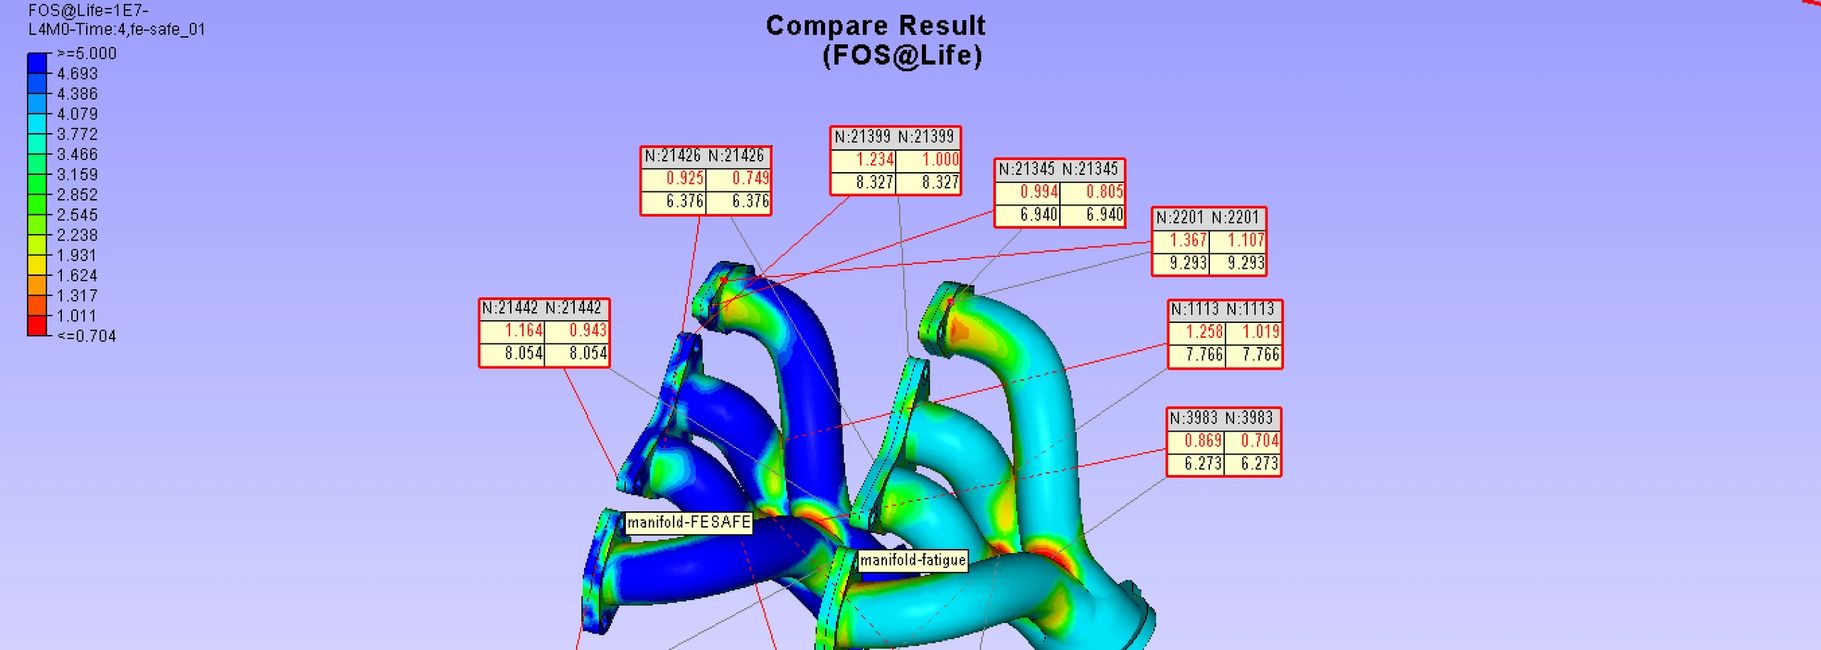Click the 4.079 legend label

click(77, 114)
